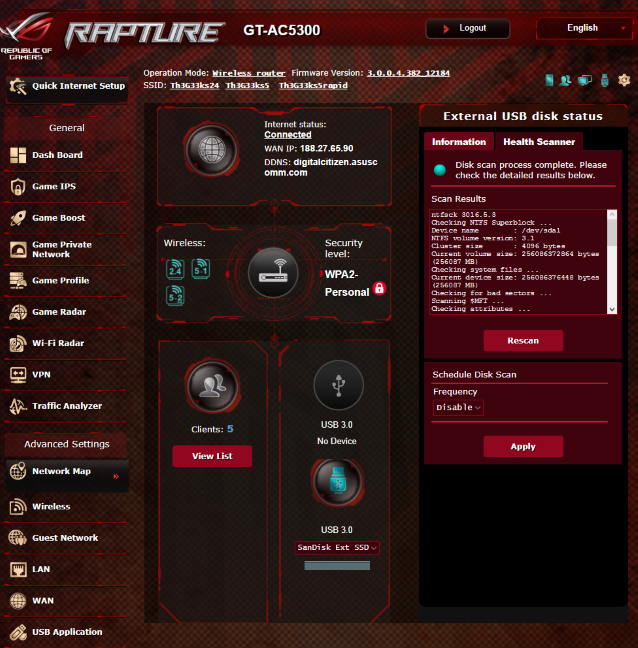The image size is (638, 648).
Task: Select the SanDisk USB 3.0 drive icon
Action: tap(338, 482)
